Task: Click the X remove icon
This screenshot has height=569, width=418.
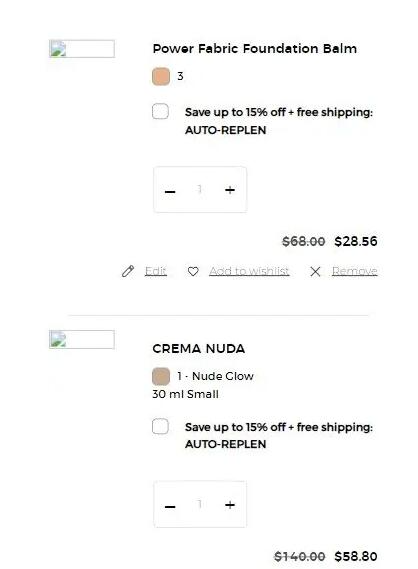Action: coord(315,271)
